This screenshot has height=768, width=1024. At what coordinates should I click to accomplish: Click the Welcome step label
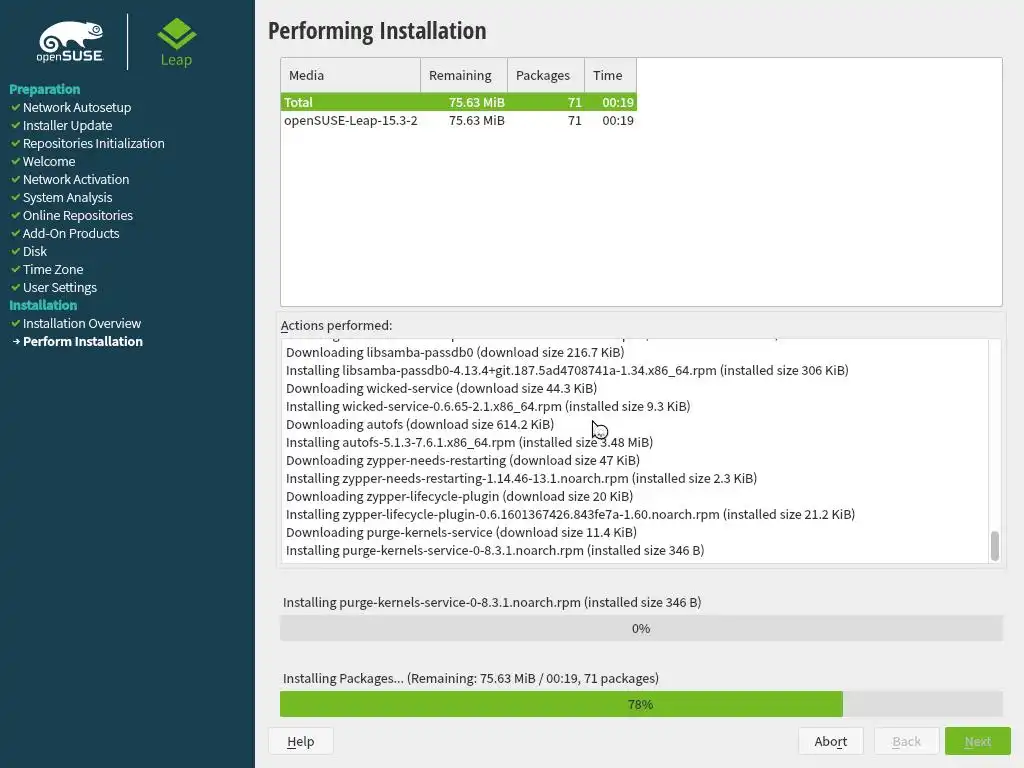tap(49, 161)
